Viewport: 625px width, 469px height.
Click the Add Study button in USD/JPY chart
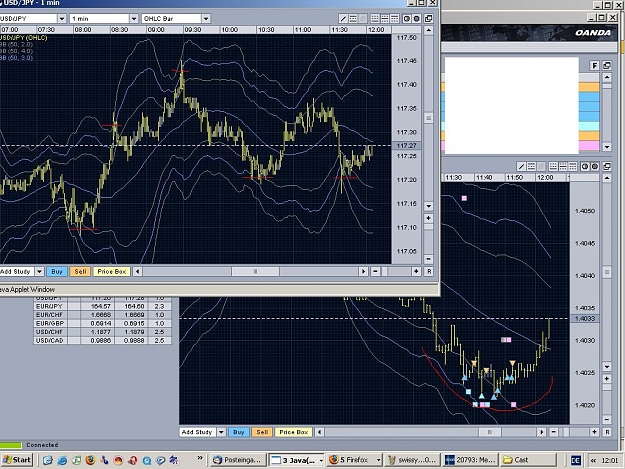16,272
